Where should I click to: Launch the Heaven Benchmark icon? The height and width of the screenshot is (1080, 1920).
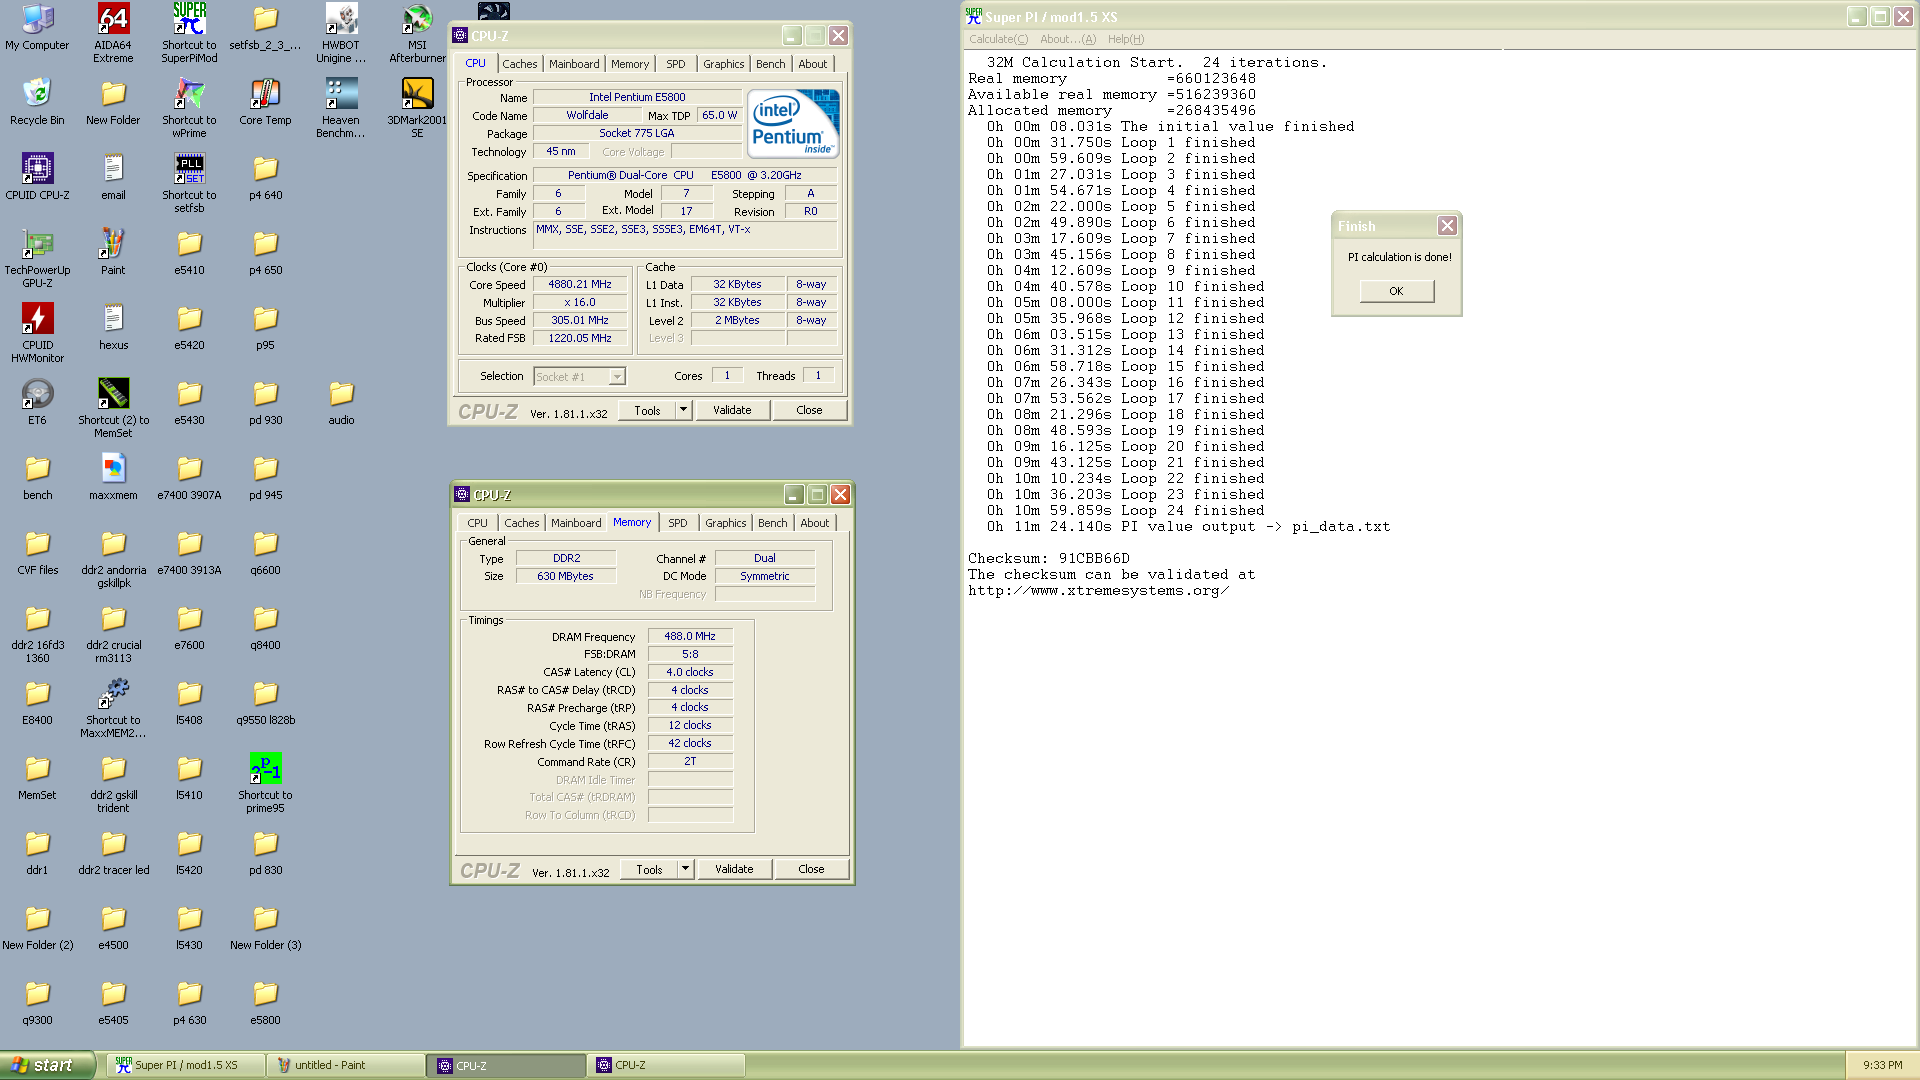point(341,108)
